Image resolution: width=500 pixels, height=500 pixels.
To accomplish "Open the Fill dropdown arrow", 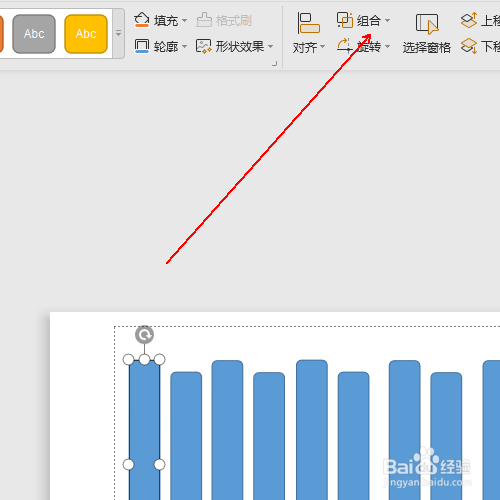I will (x=184, y=21).
